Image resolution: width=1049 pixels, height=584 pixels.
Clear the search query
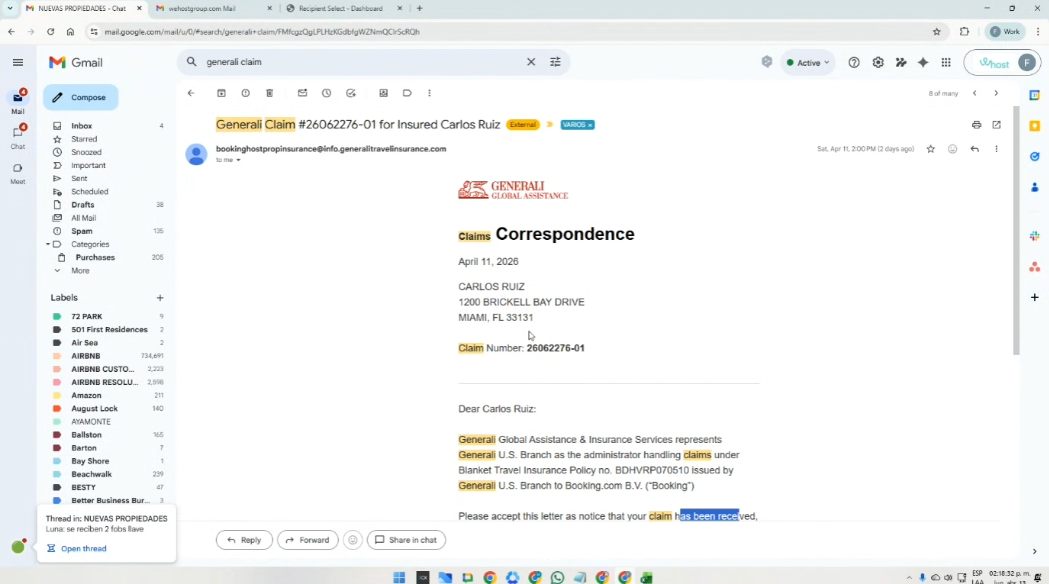click(x=531, y=62)
